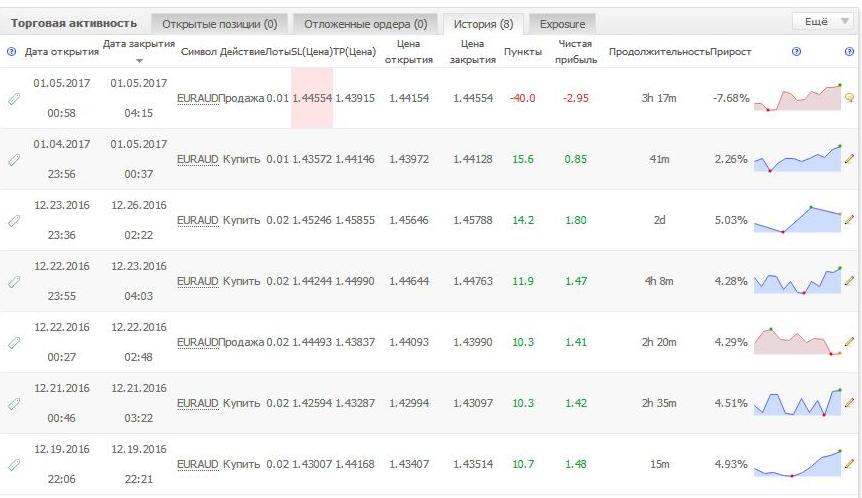Click pencil edit icon on 2.26% trade row
862x498 pixels.
pyautogui.click(x=849, y=159)
